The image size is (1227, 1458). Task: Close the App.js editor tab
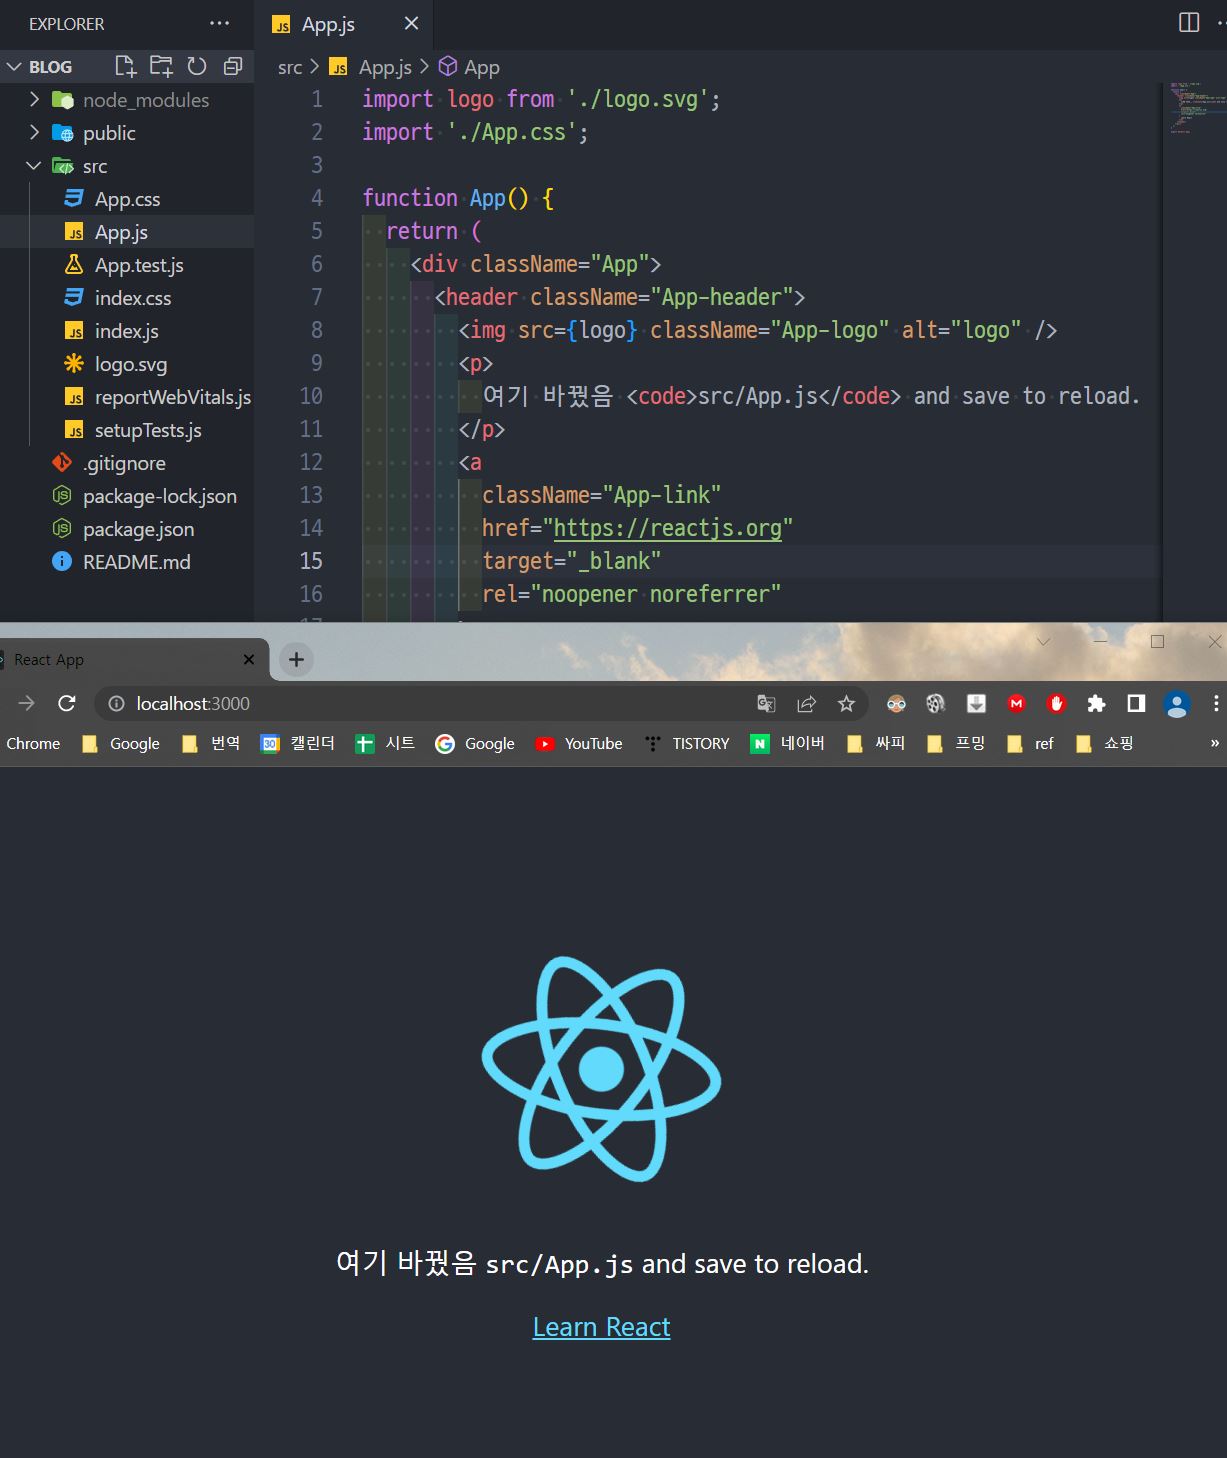pos(411,23)
